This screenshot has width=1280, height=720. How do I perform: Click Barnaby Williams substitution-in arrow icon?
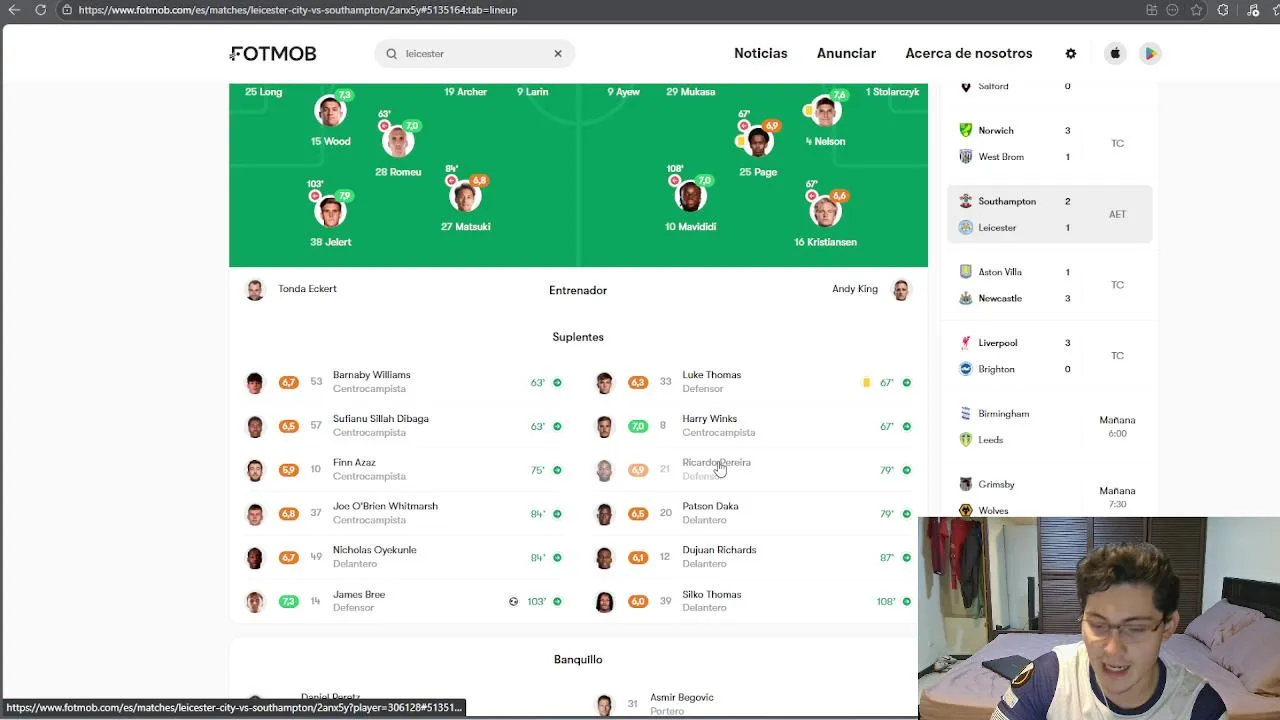[557, 382]
